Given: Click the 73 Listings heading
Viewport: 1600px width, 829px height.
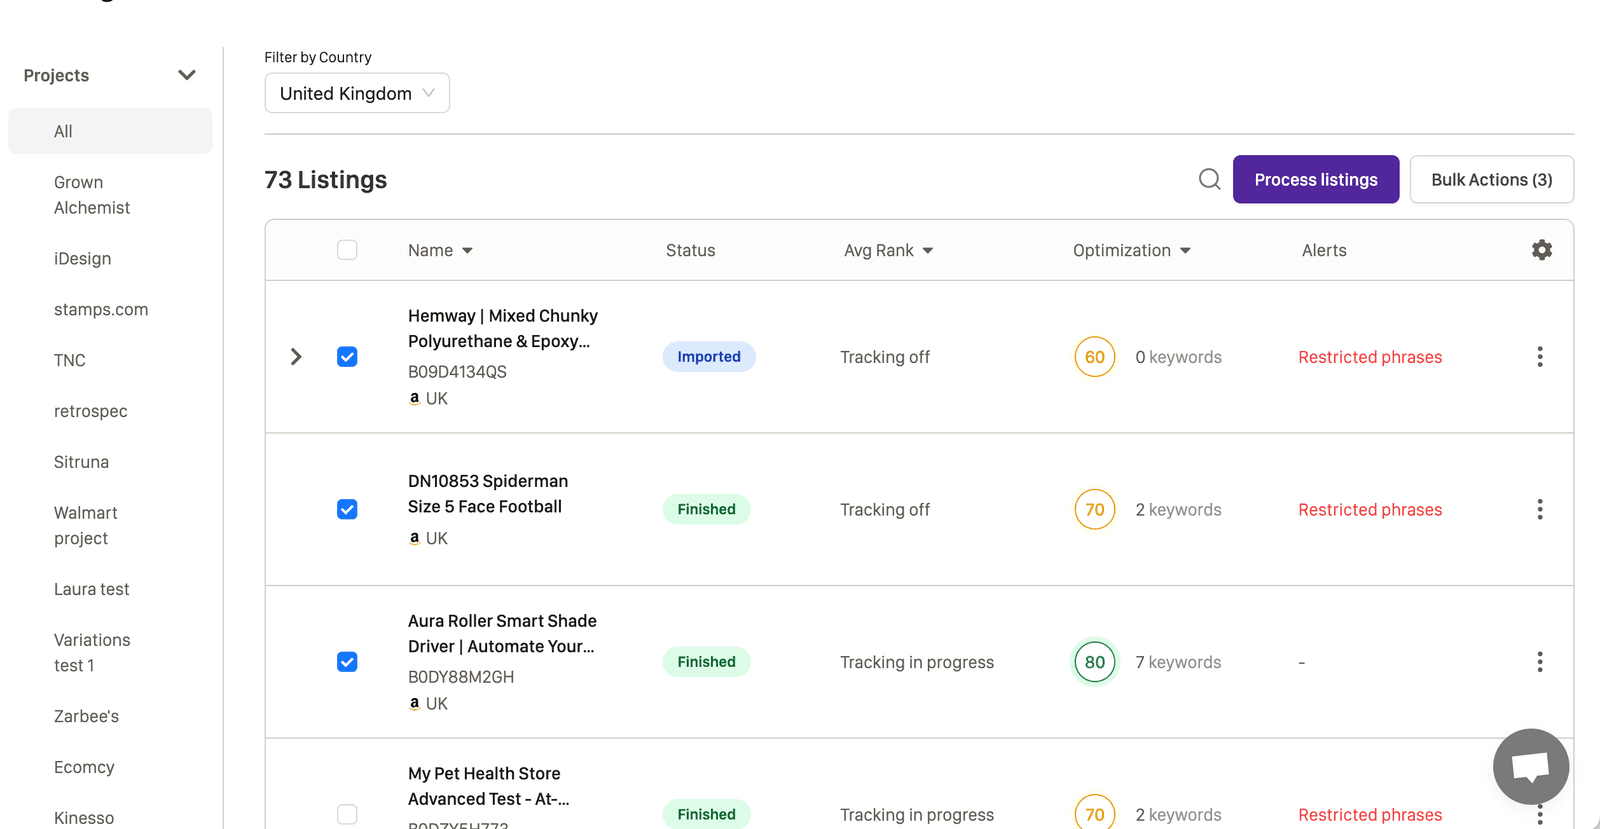Looking at the screenshot, I should [x=326, y=179].
